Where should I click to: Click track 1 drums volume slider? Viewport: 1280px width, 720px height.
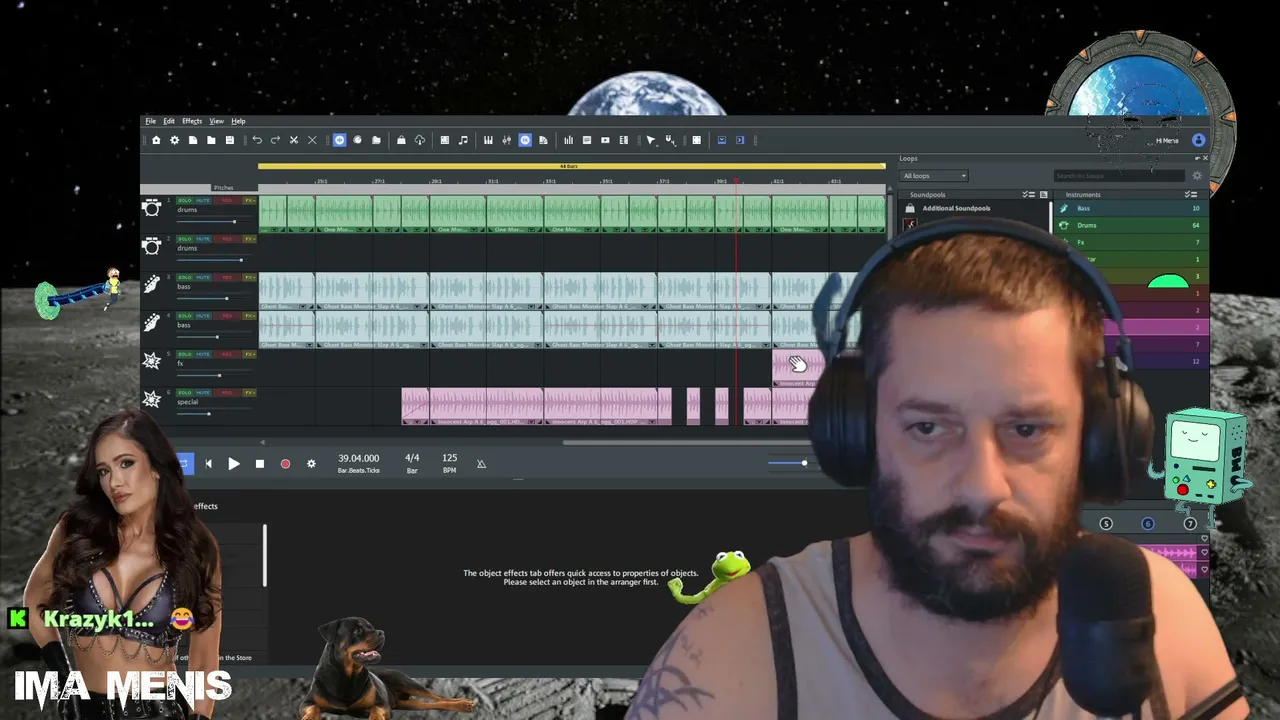pos(214,222)
